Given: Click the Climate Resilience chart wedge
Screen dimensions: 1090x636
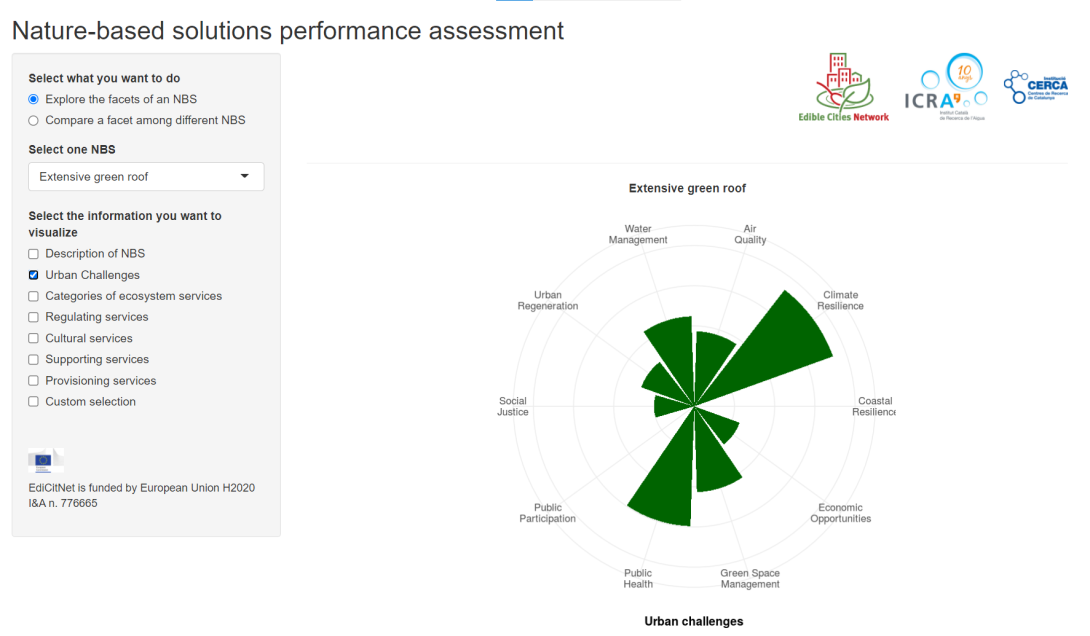Looking at the screenshot, I should 777,344.
